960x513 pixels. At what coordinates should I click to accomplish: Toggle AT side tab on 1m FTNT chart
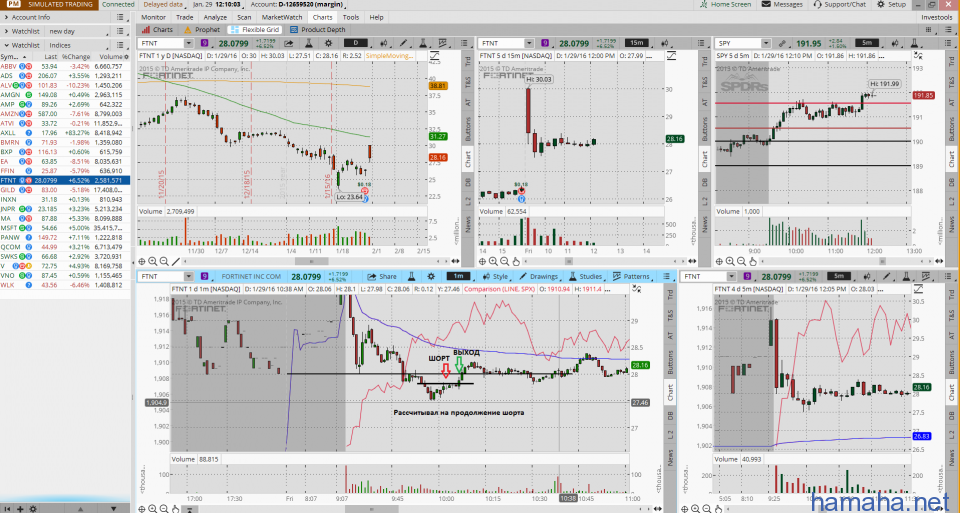670,335
